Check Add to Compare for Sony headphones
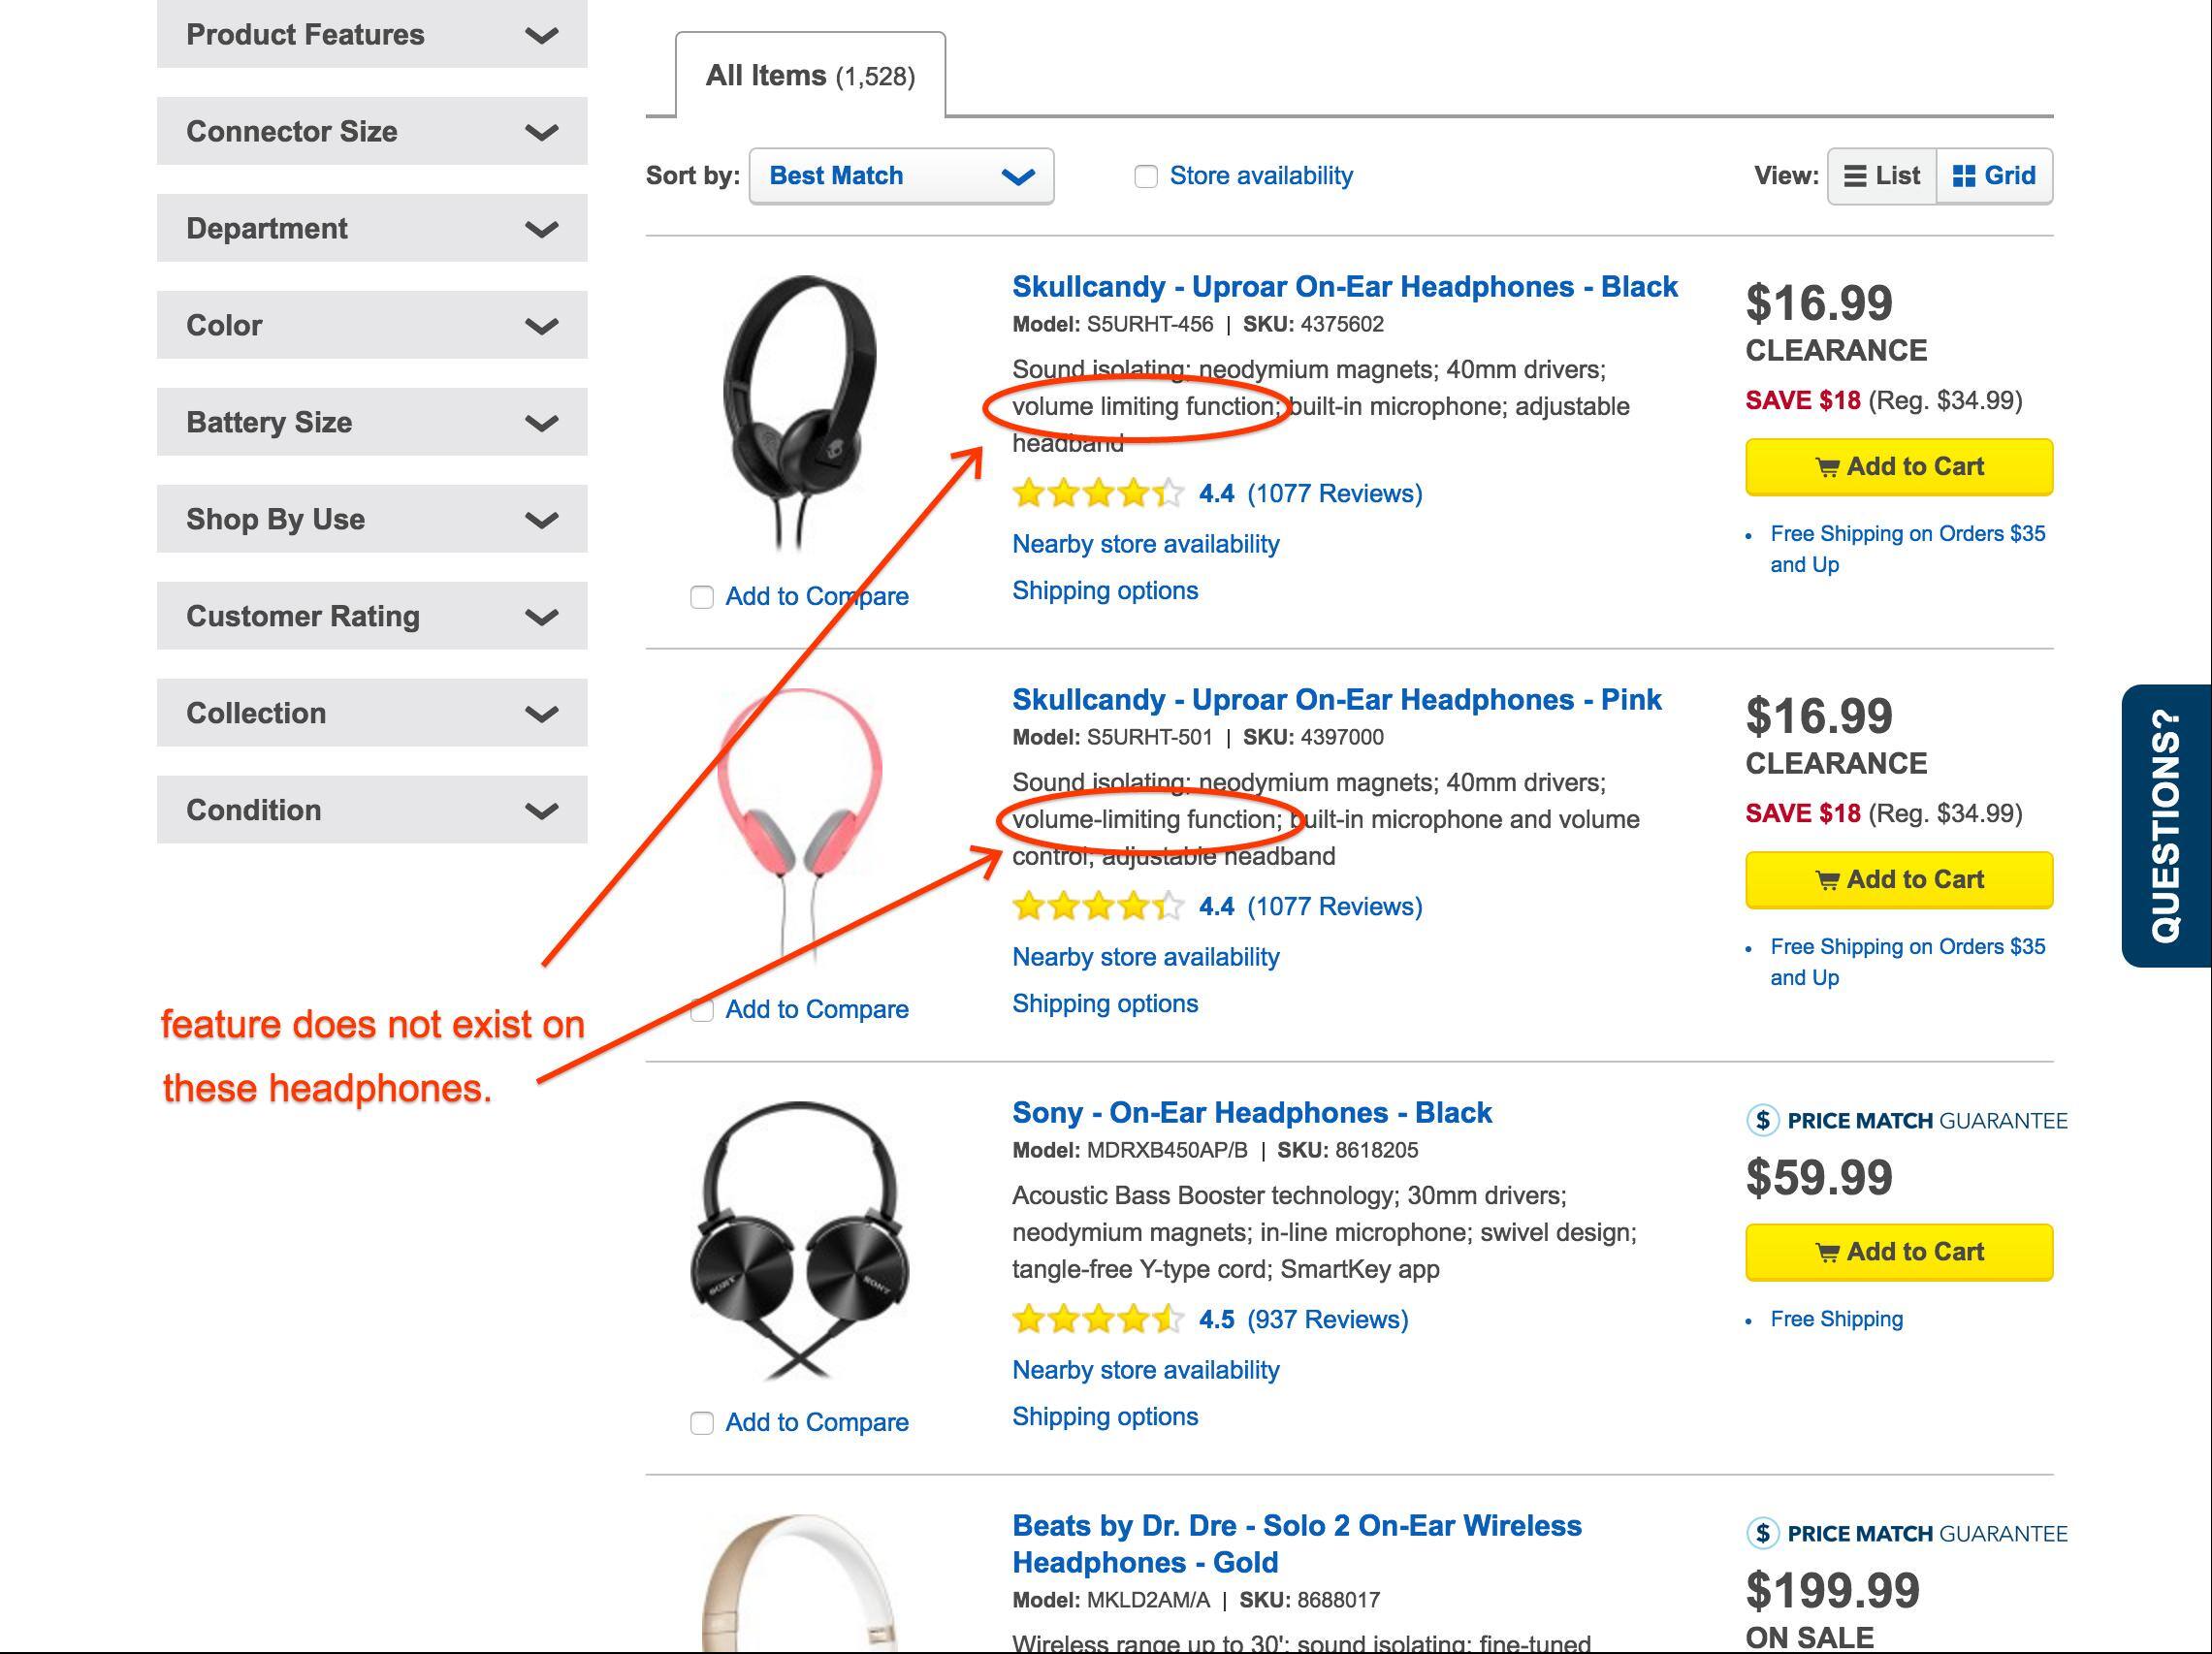This screenshot has width=2212, height=1654. point(702,1423)
